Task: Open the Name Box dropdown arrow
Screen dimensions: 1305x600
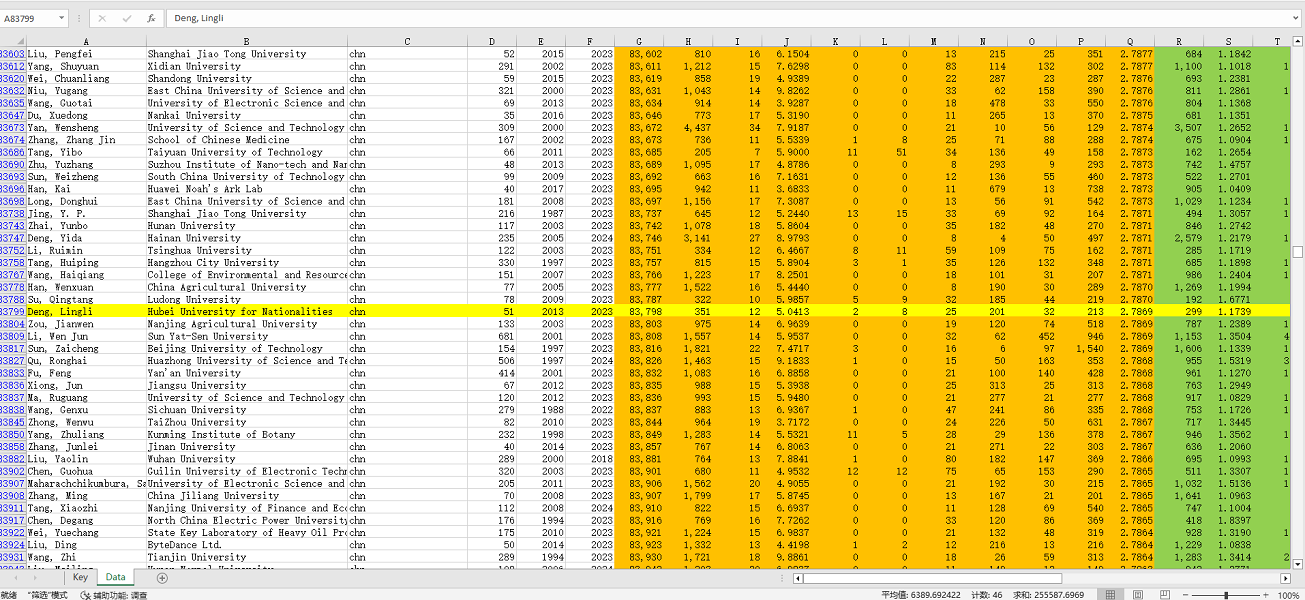Action: click(61, 18)
